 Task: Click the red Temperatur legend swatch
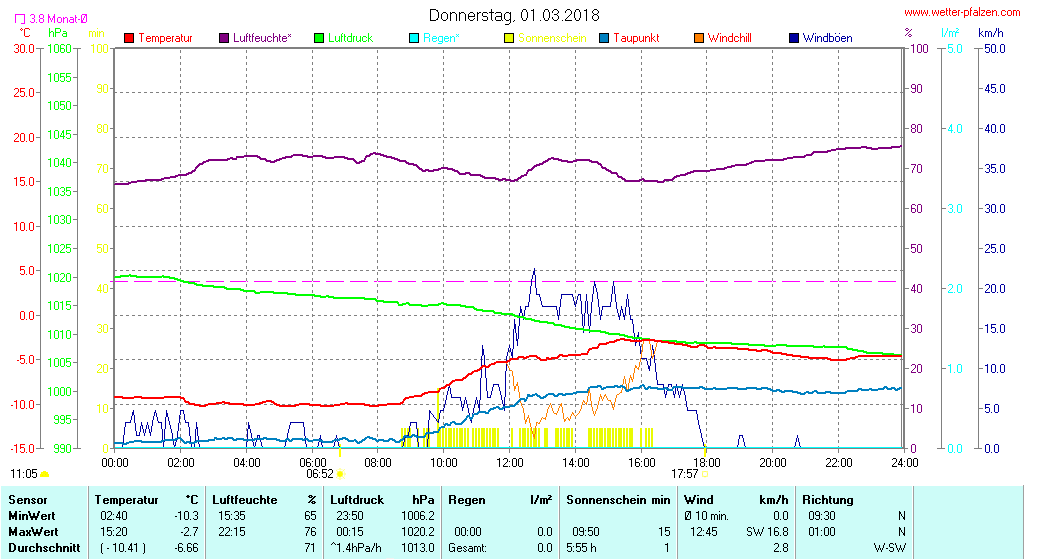point(129,38)
